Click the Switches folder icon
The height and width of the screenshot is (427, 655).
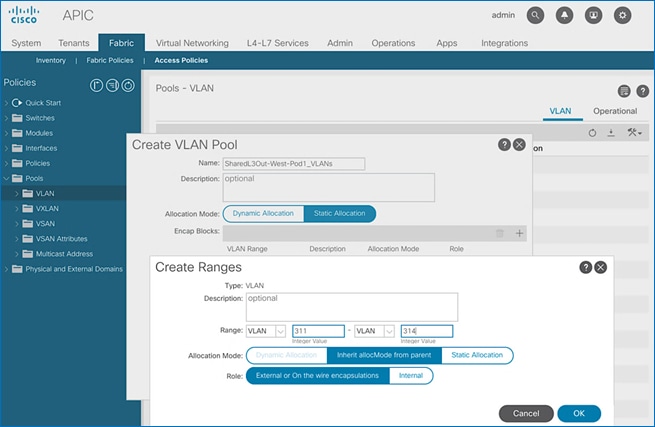click(x=17, y=118)
